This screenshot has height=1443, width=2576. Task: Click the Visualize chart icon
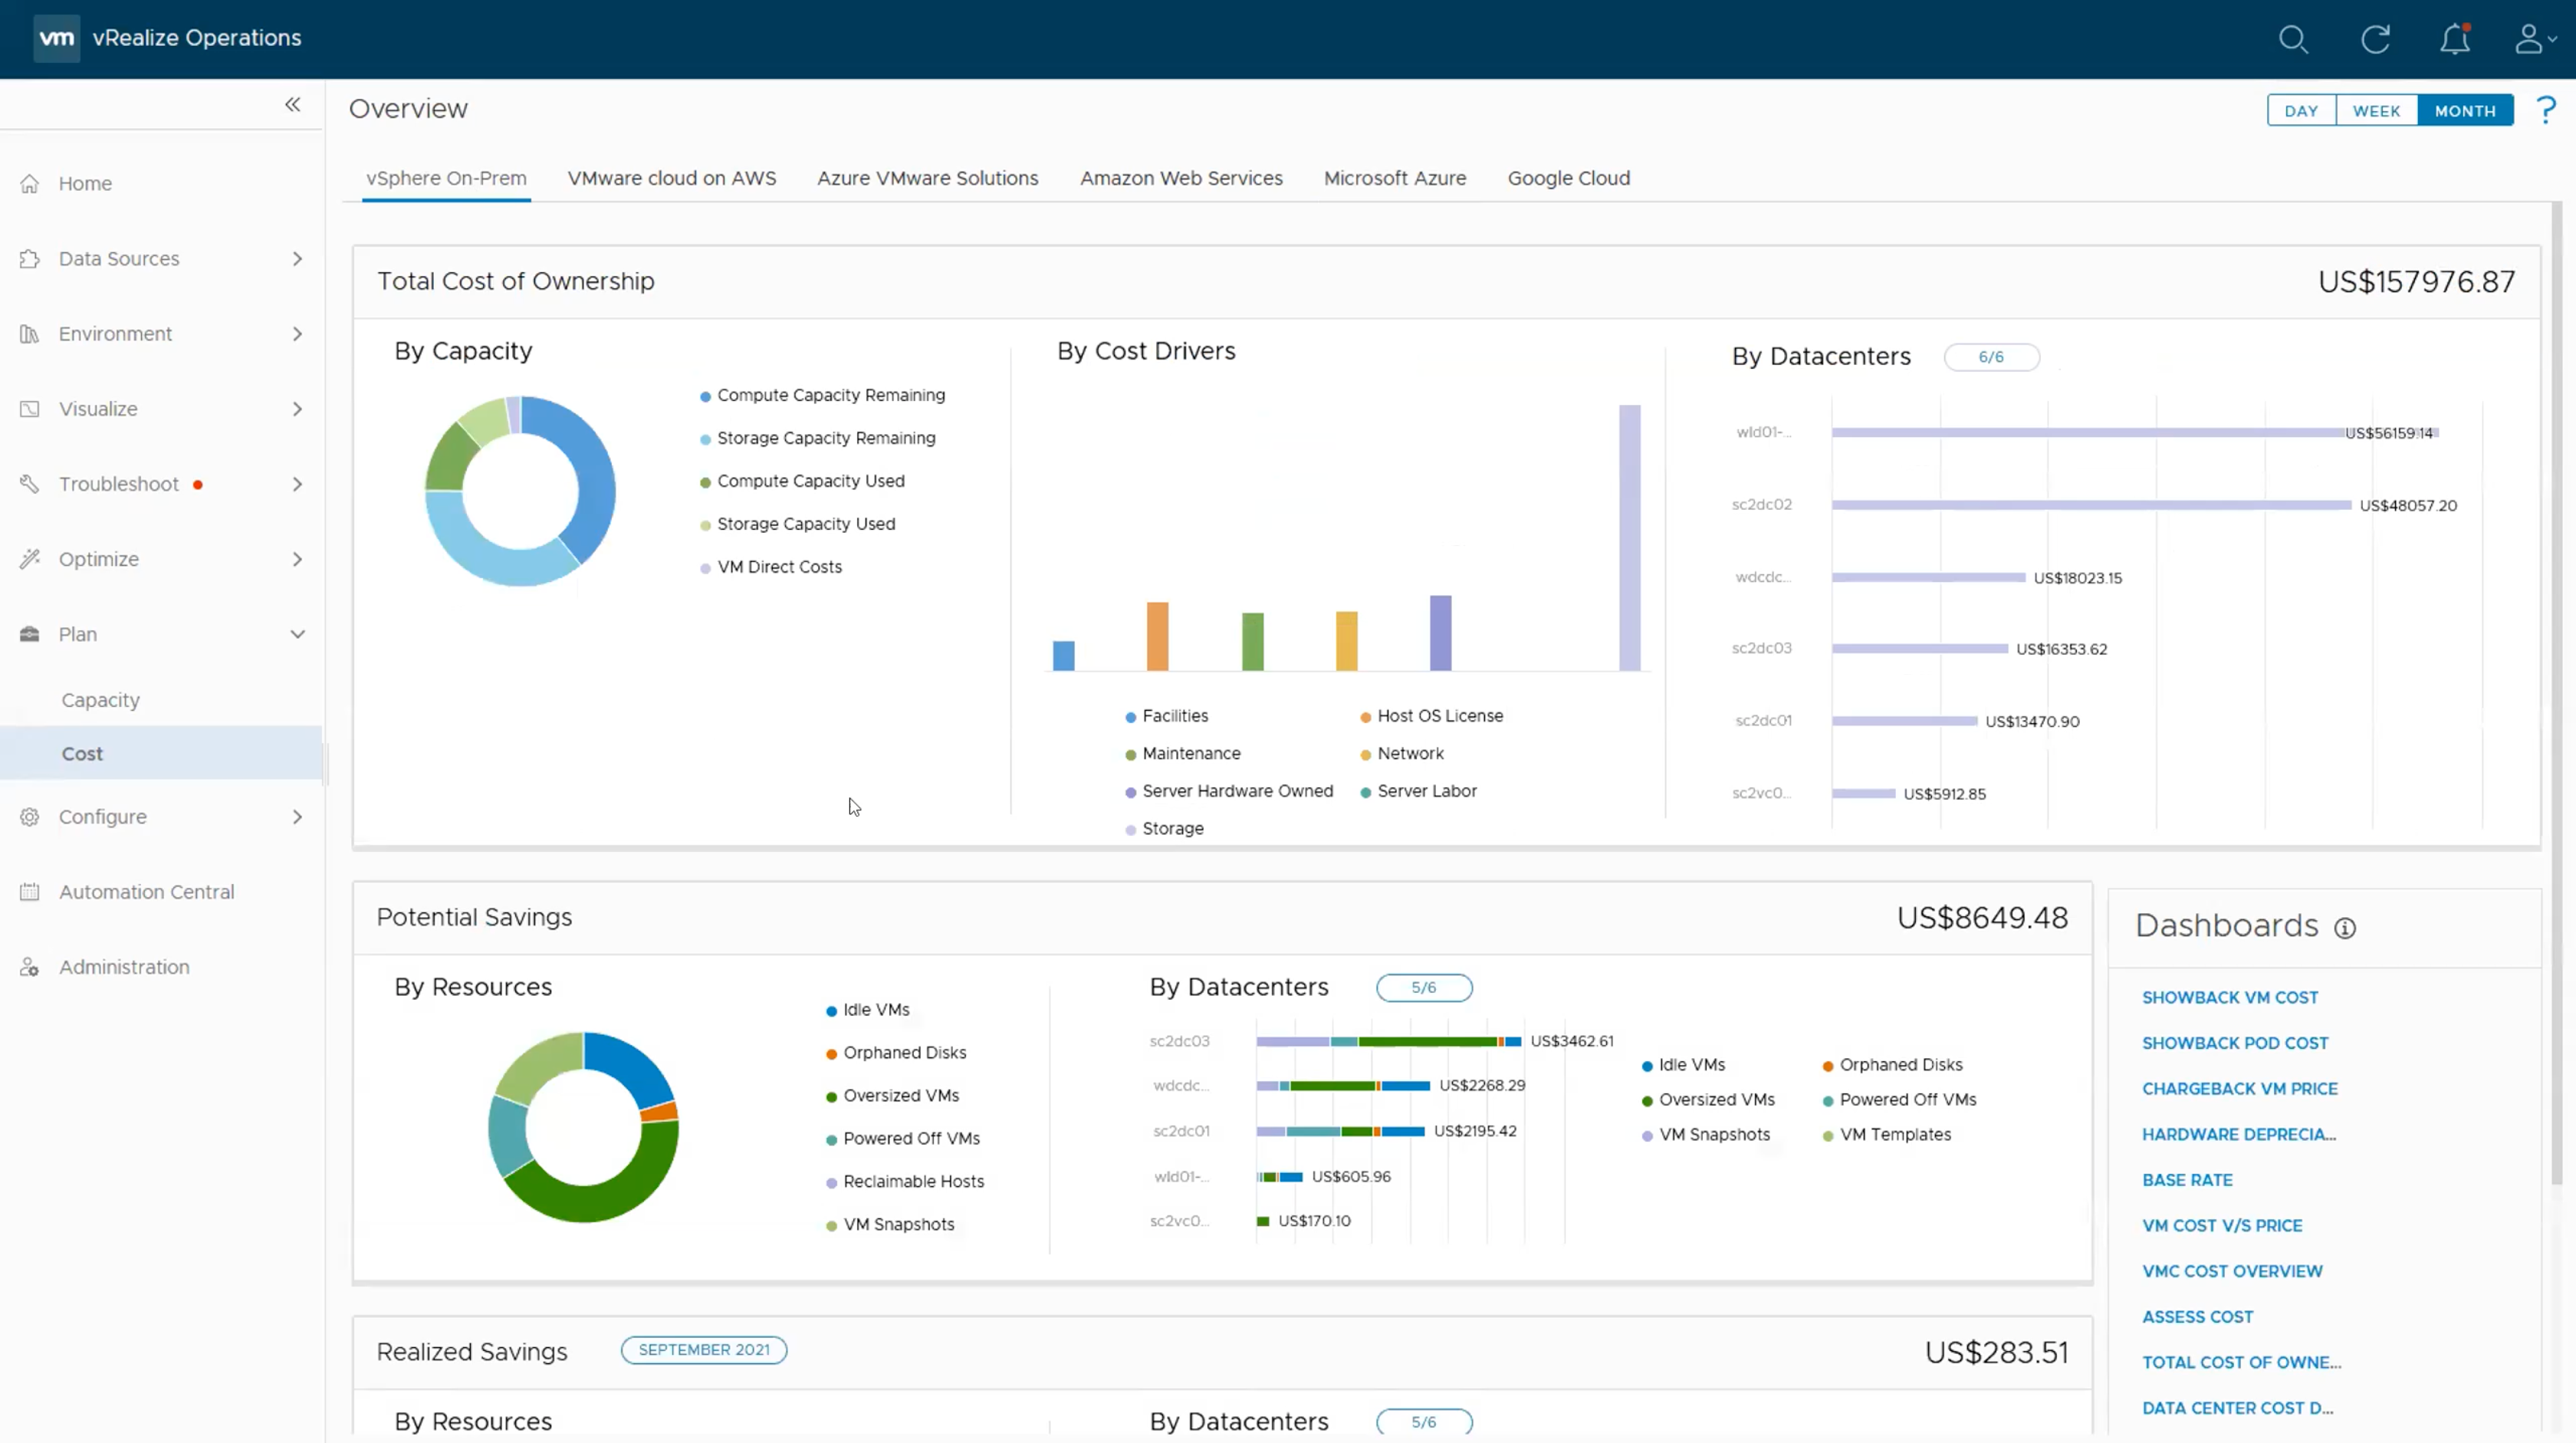30,409
